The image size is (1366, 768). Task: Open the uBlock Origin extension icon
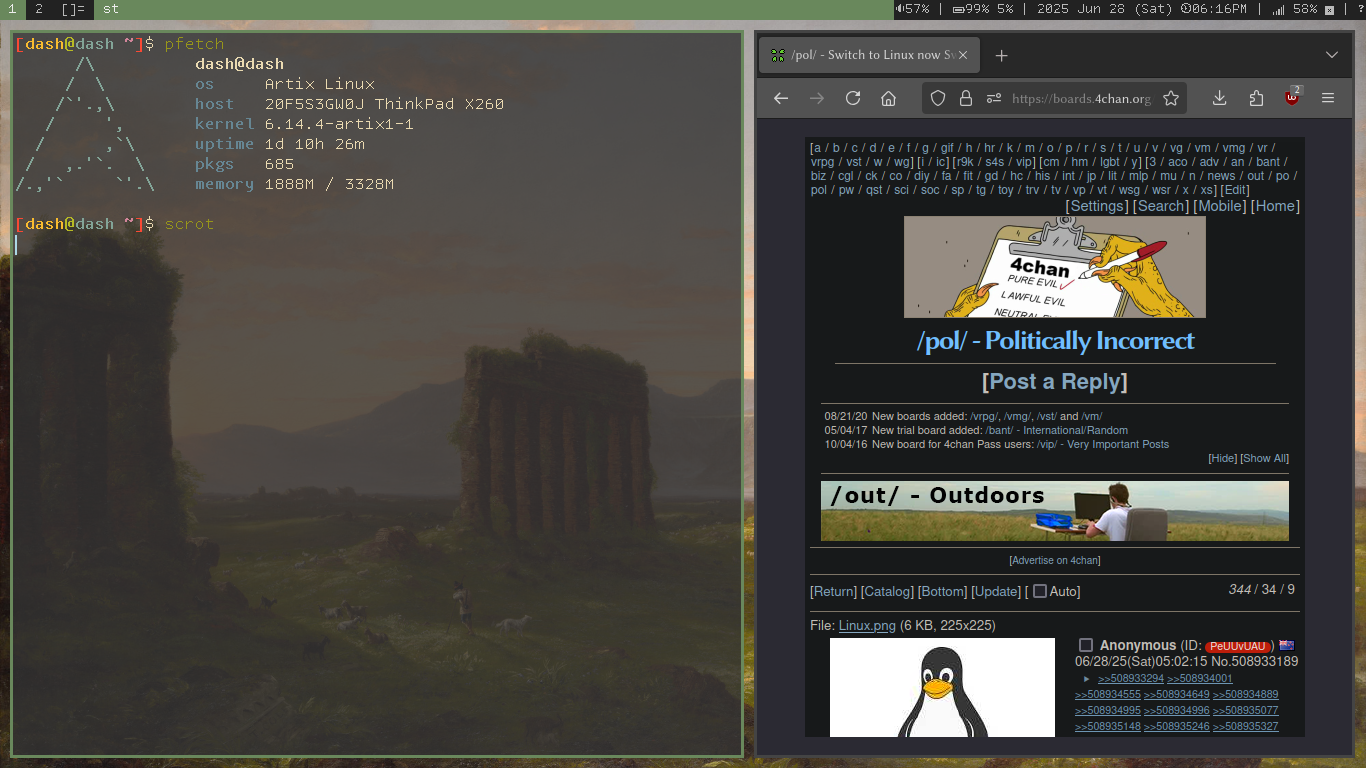pos(1292,98)
